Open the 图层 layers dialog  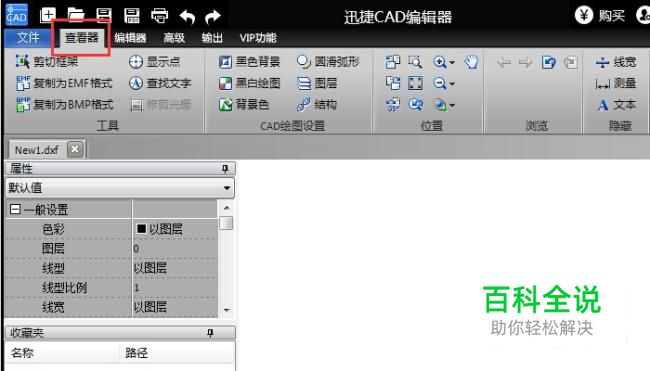[x=317, y=83]
